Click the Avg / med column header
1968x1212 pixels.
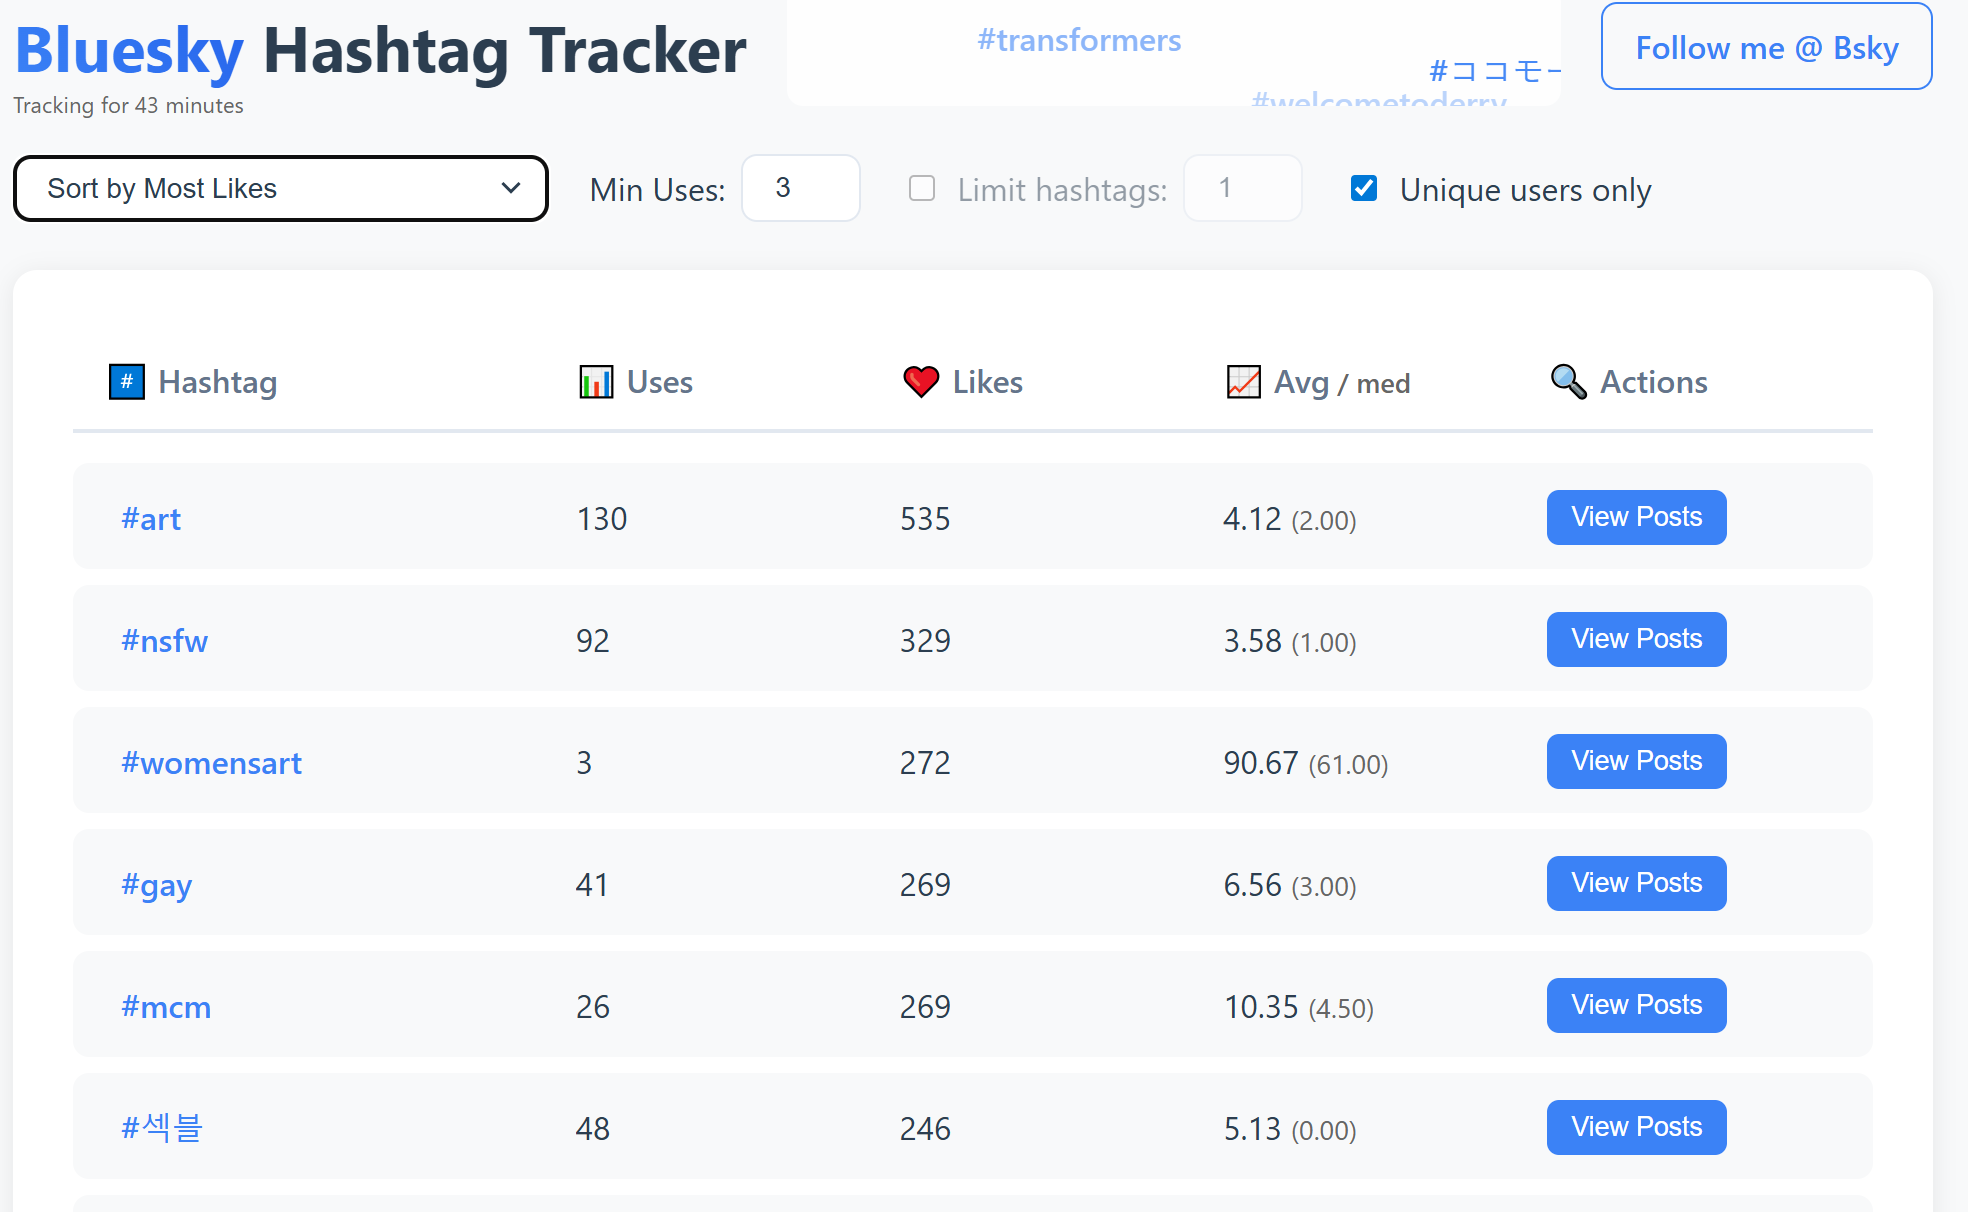[1318, 382]
